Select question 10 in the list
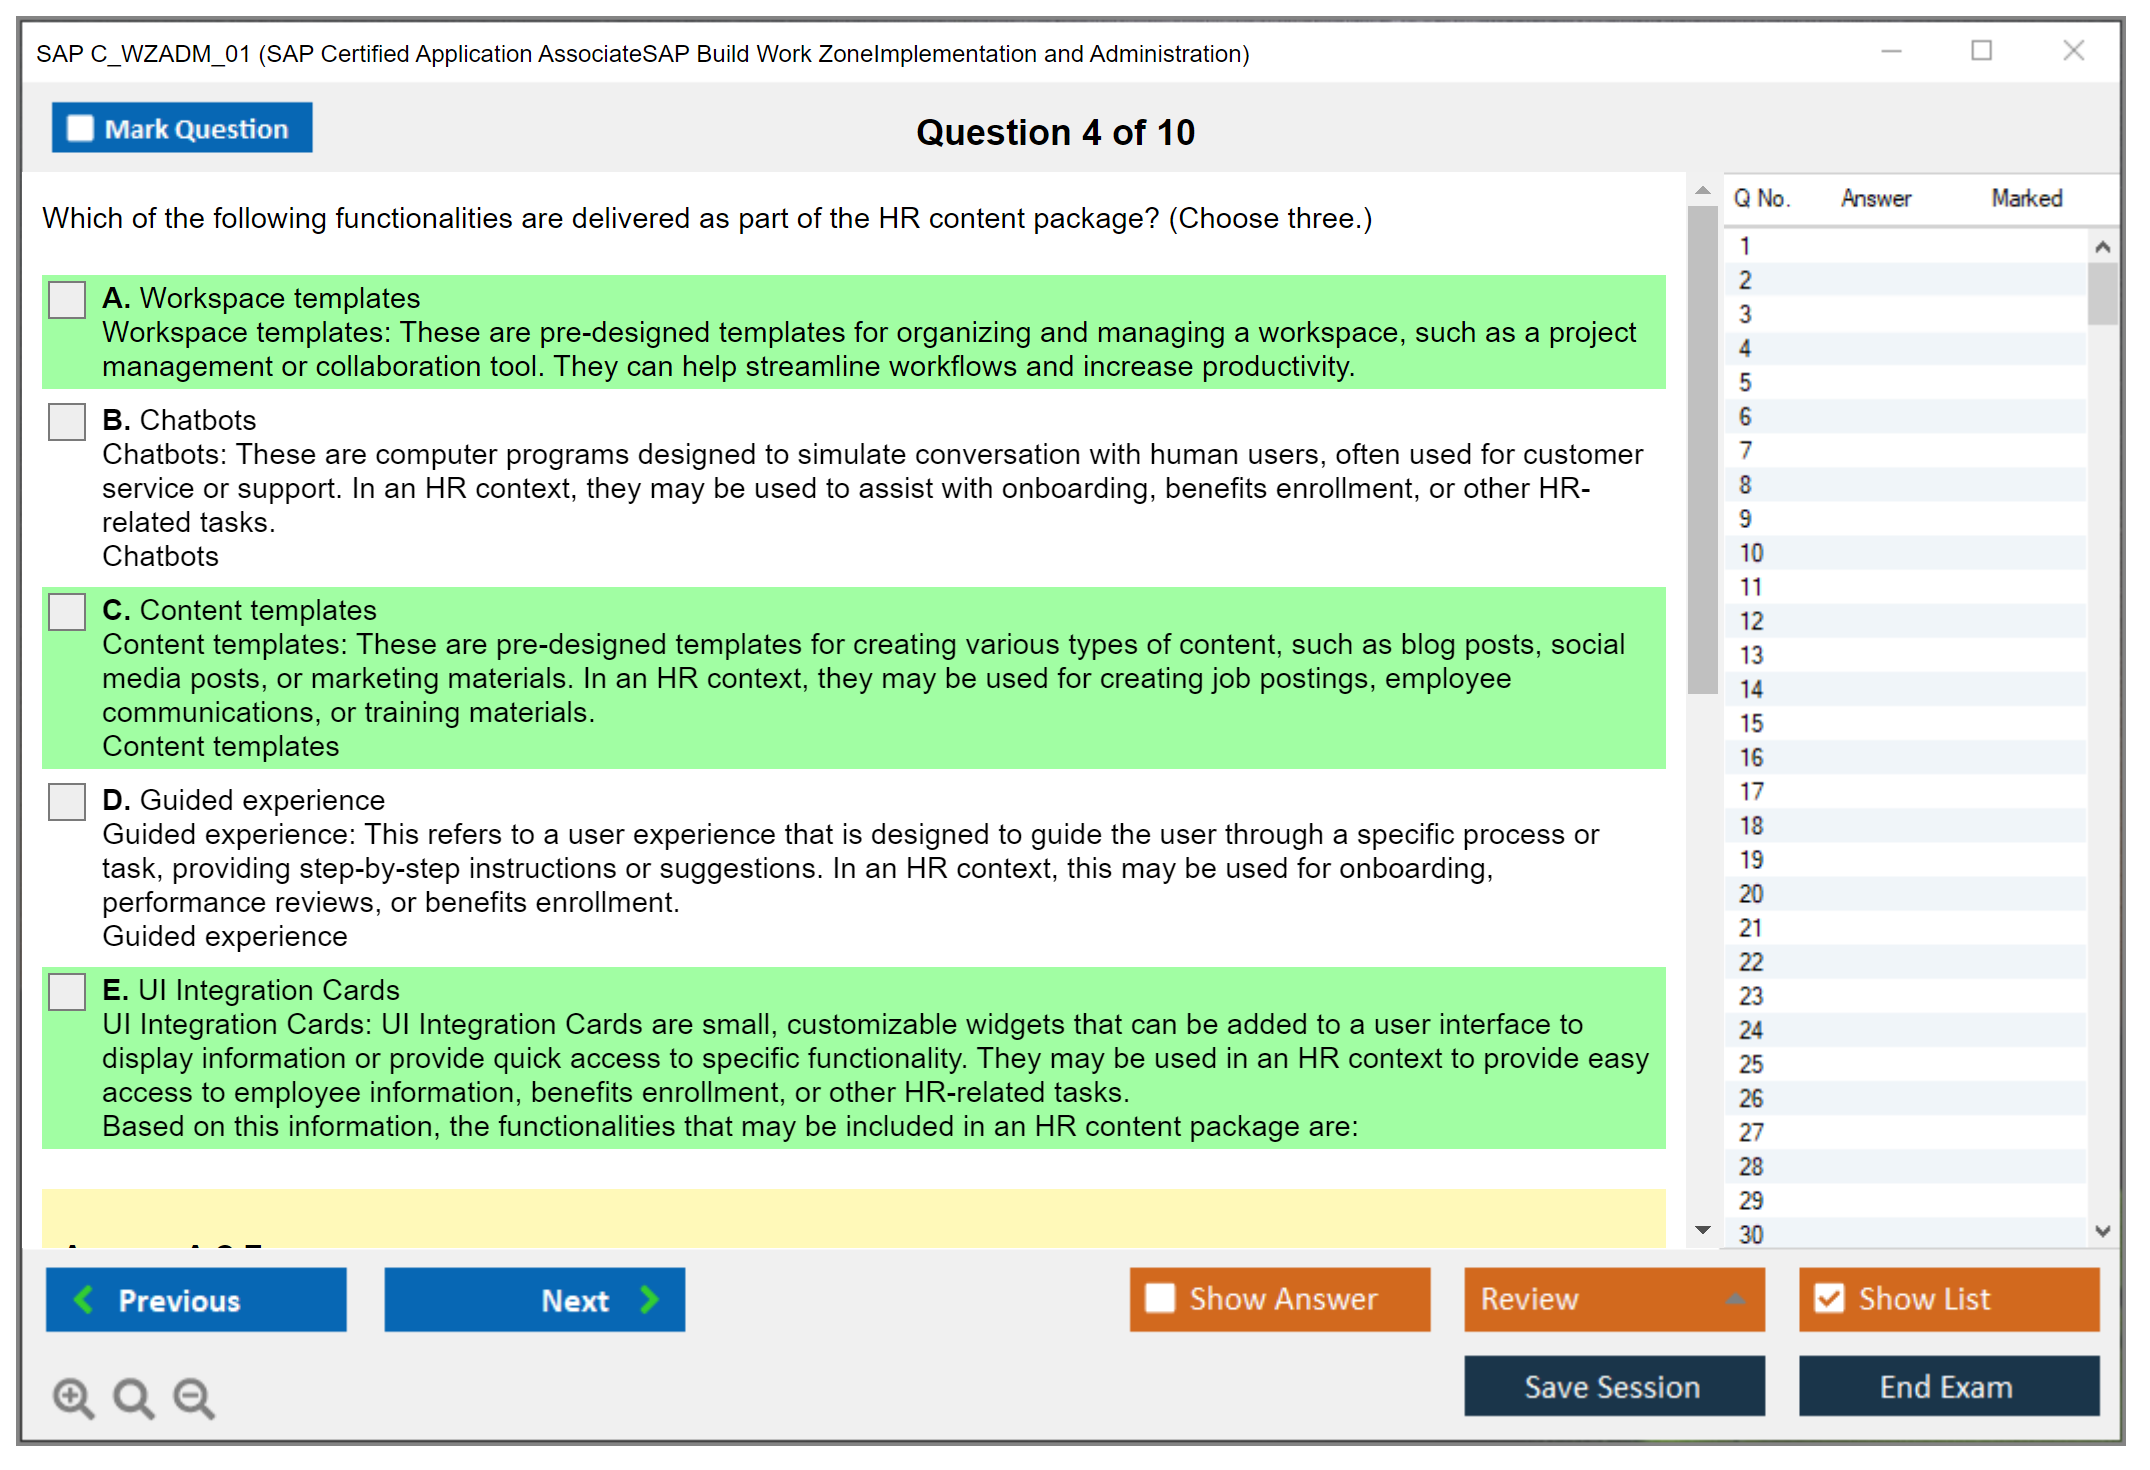 point(1751,553)
